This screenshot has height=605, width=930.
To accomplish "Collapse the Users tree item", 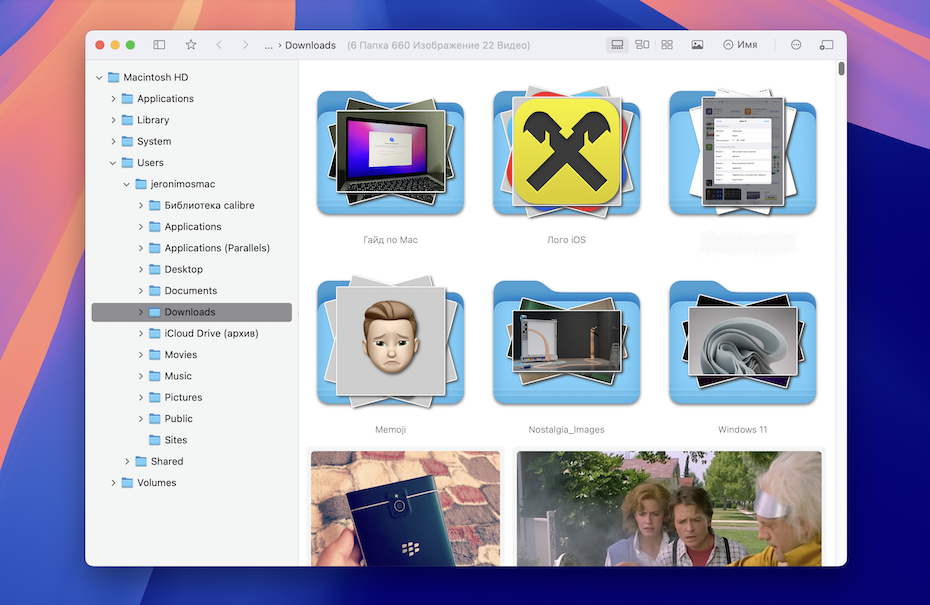I will [112, 162].
